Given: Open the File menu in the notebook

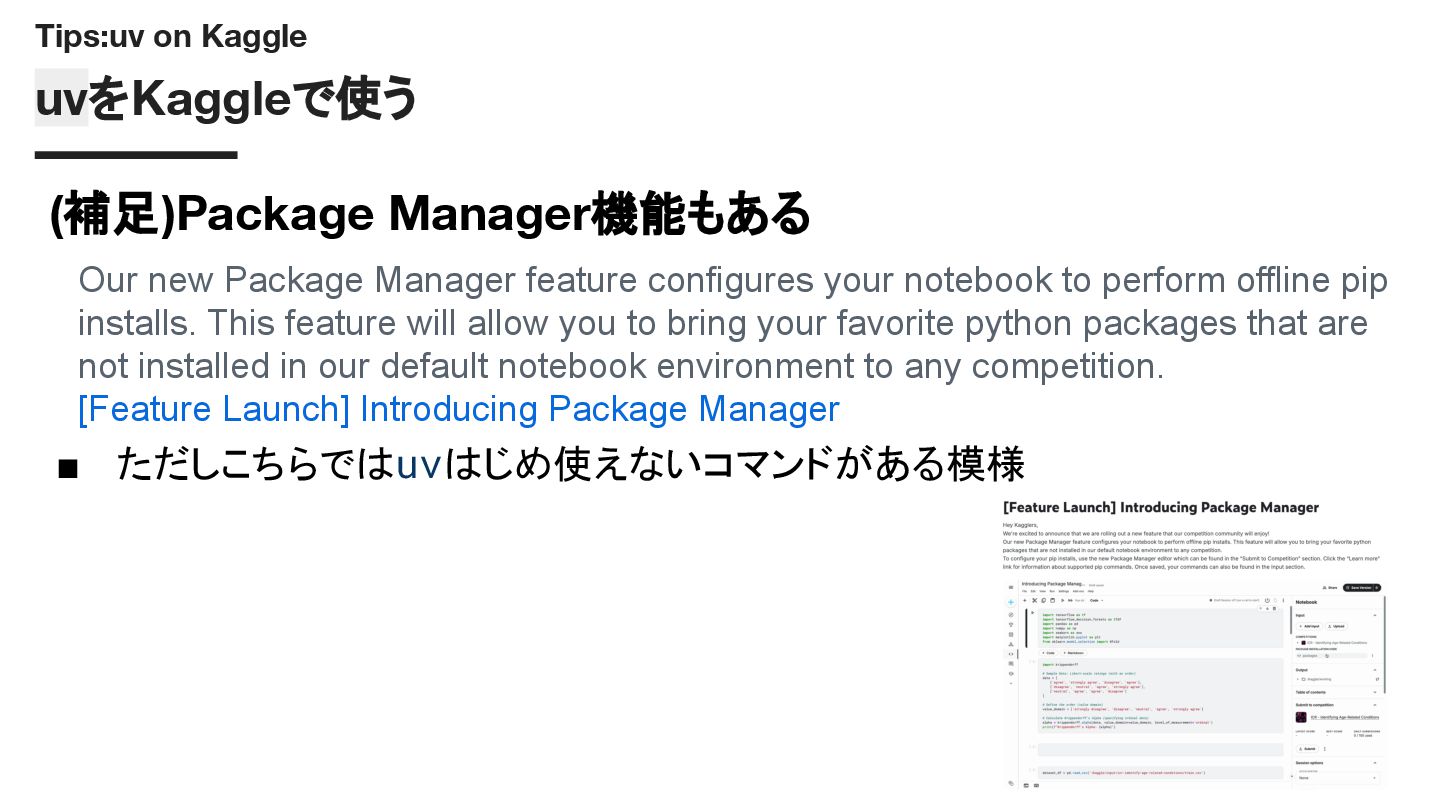Looking at the screenshot, I should click(x=1023, y=591).
